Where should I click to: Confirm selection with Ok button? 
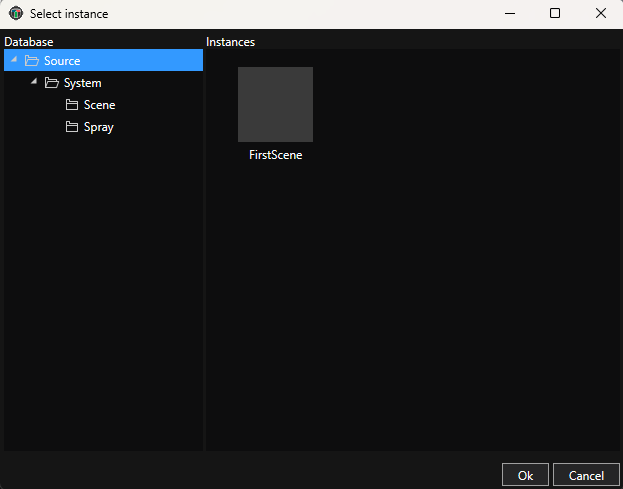[x=525, y=475]
